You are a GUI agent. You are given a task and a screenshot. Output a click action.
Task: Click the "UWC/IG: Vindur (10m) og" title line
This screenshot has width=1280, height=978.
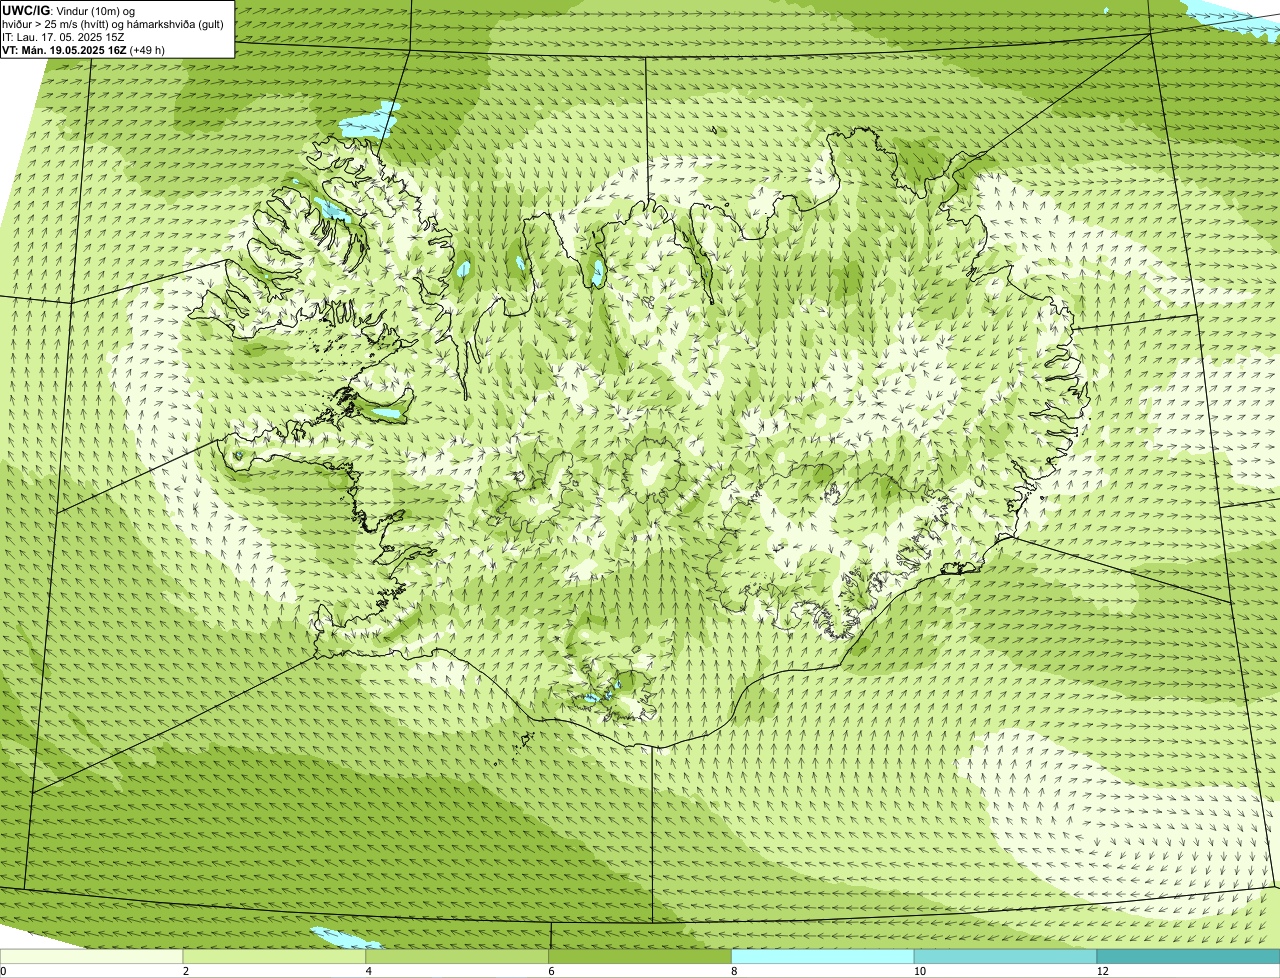click(x=69, y=10)
